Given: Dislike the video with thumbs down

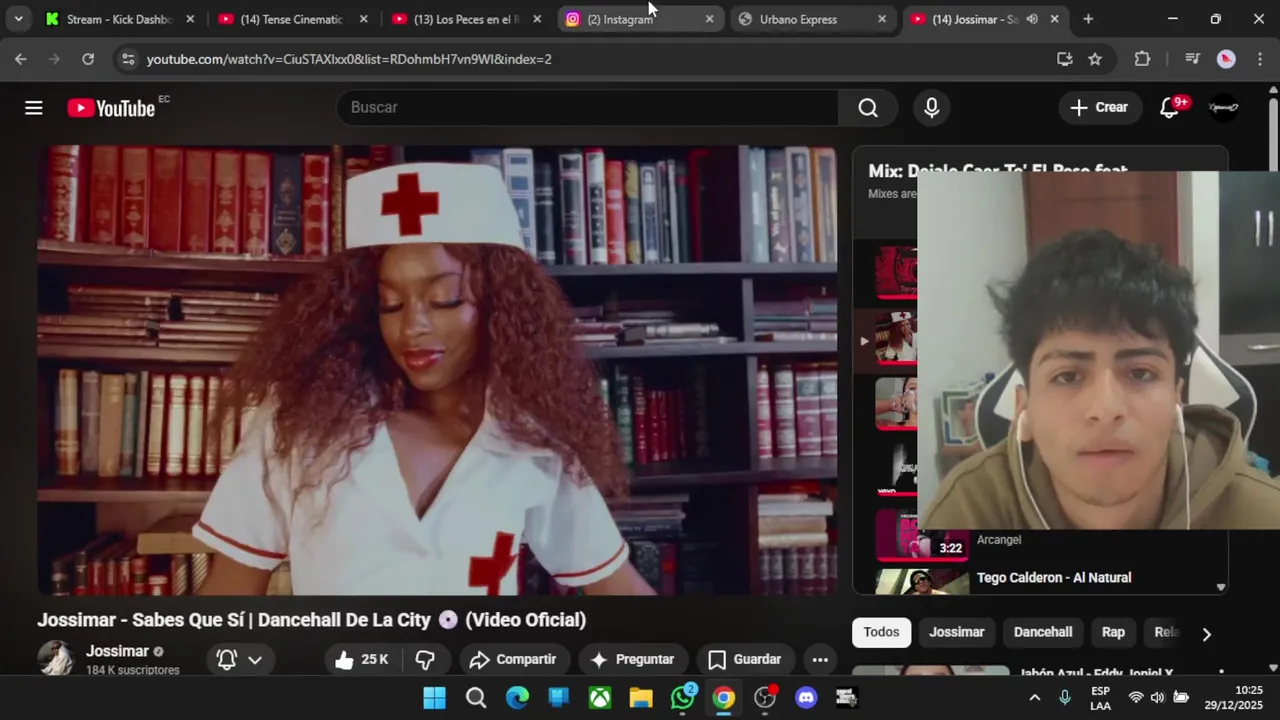Looking at the screenshot, I should point(425,659).
